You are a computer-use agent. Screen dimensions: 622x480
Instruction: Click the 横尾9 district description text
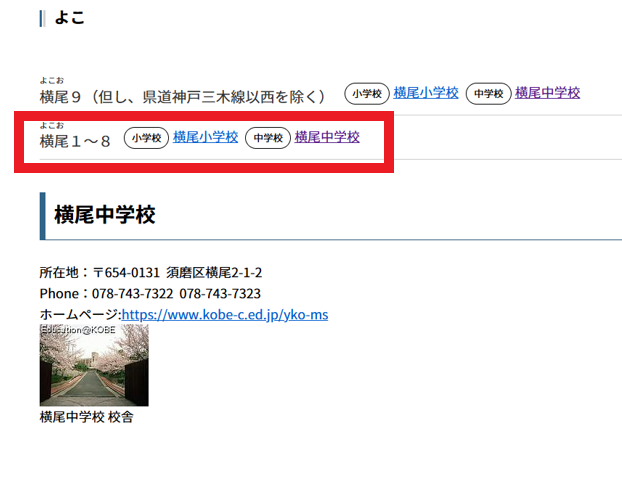[182, 97]
